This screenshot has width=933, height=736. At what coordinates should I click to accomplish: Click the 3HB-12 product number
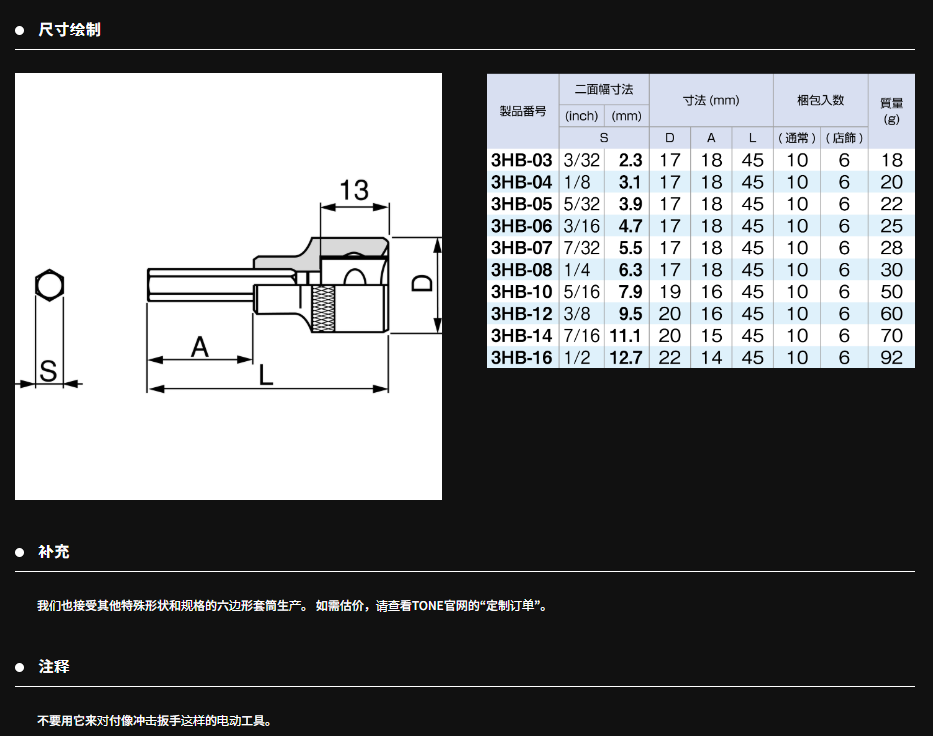point(522,314)
